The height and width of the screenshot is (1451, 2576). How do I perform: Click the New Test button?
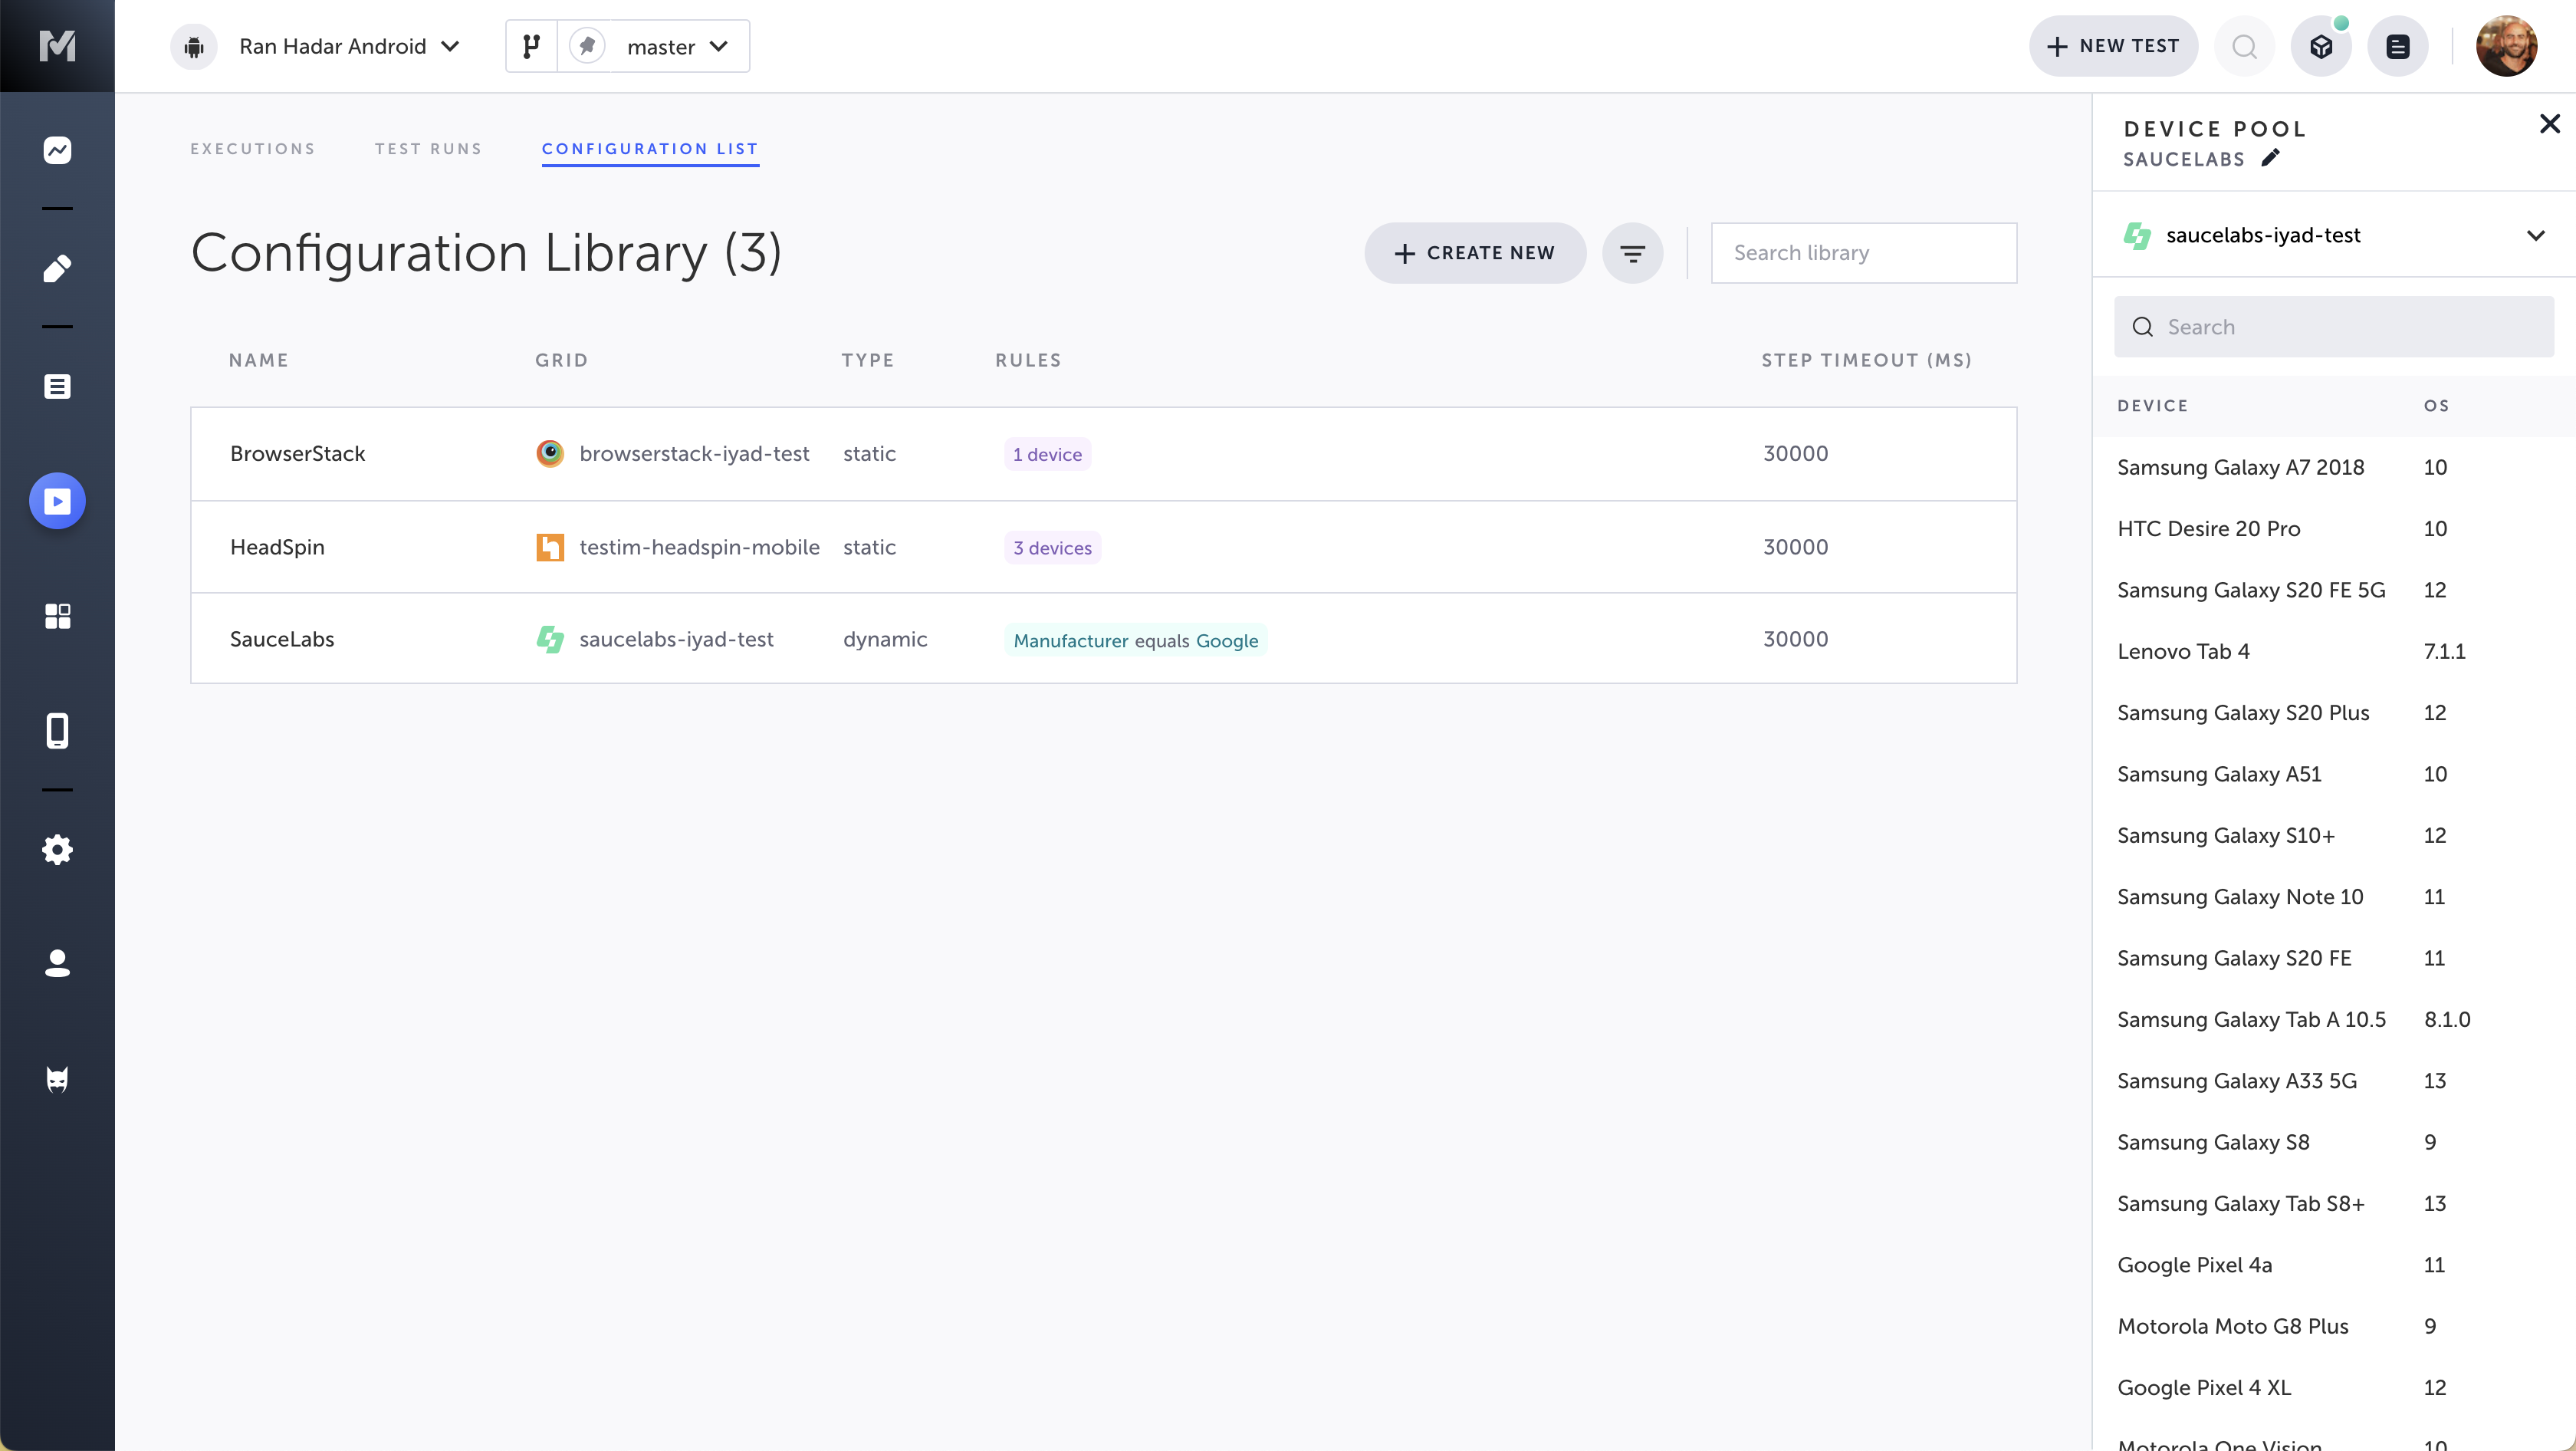pyautogui.click(x=2112, y=46)
